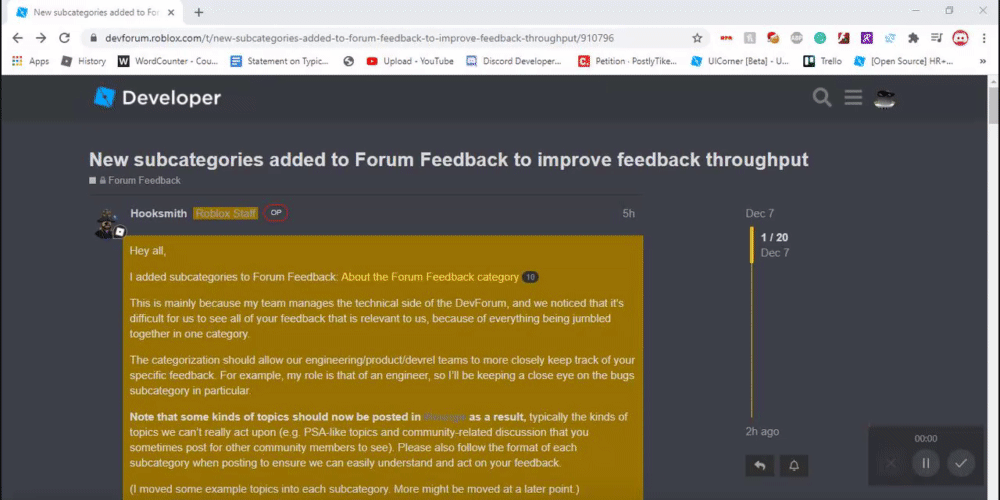The height and width of the screenshot is (500, 1000).
Task: Expand the hidden bookmarks chevron
Action: 983,61
